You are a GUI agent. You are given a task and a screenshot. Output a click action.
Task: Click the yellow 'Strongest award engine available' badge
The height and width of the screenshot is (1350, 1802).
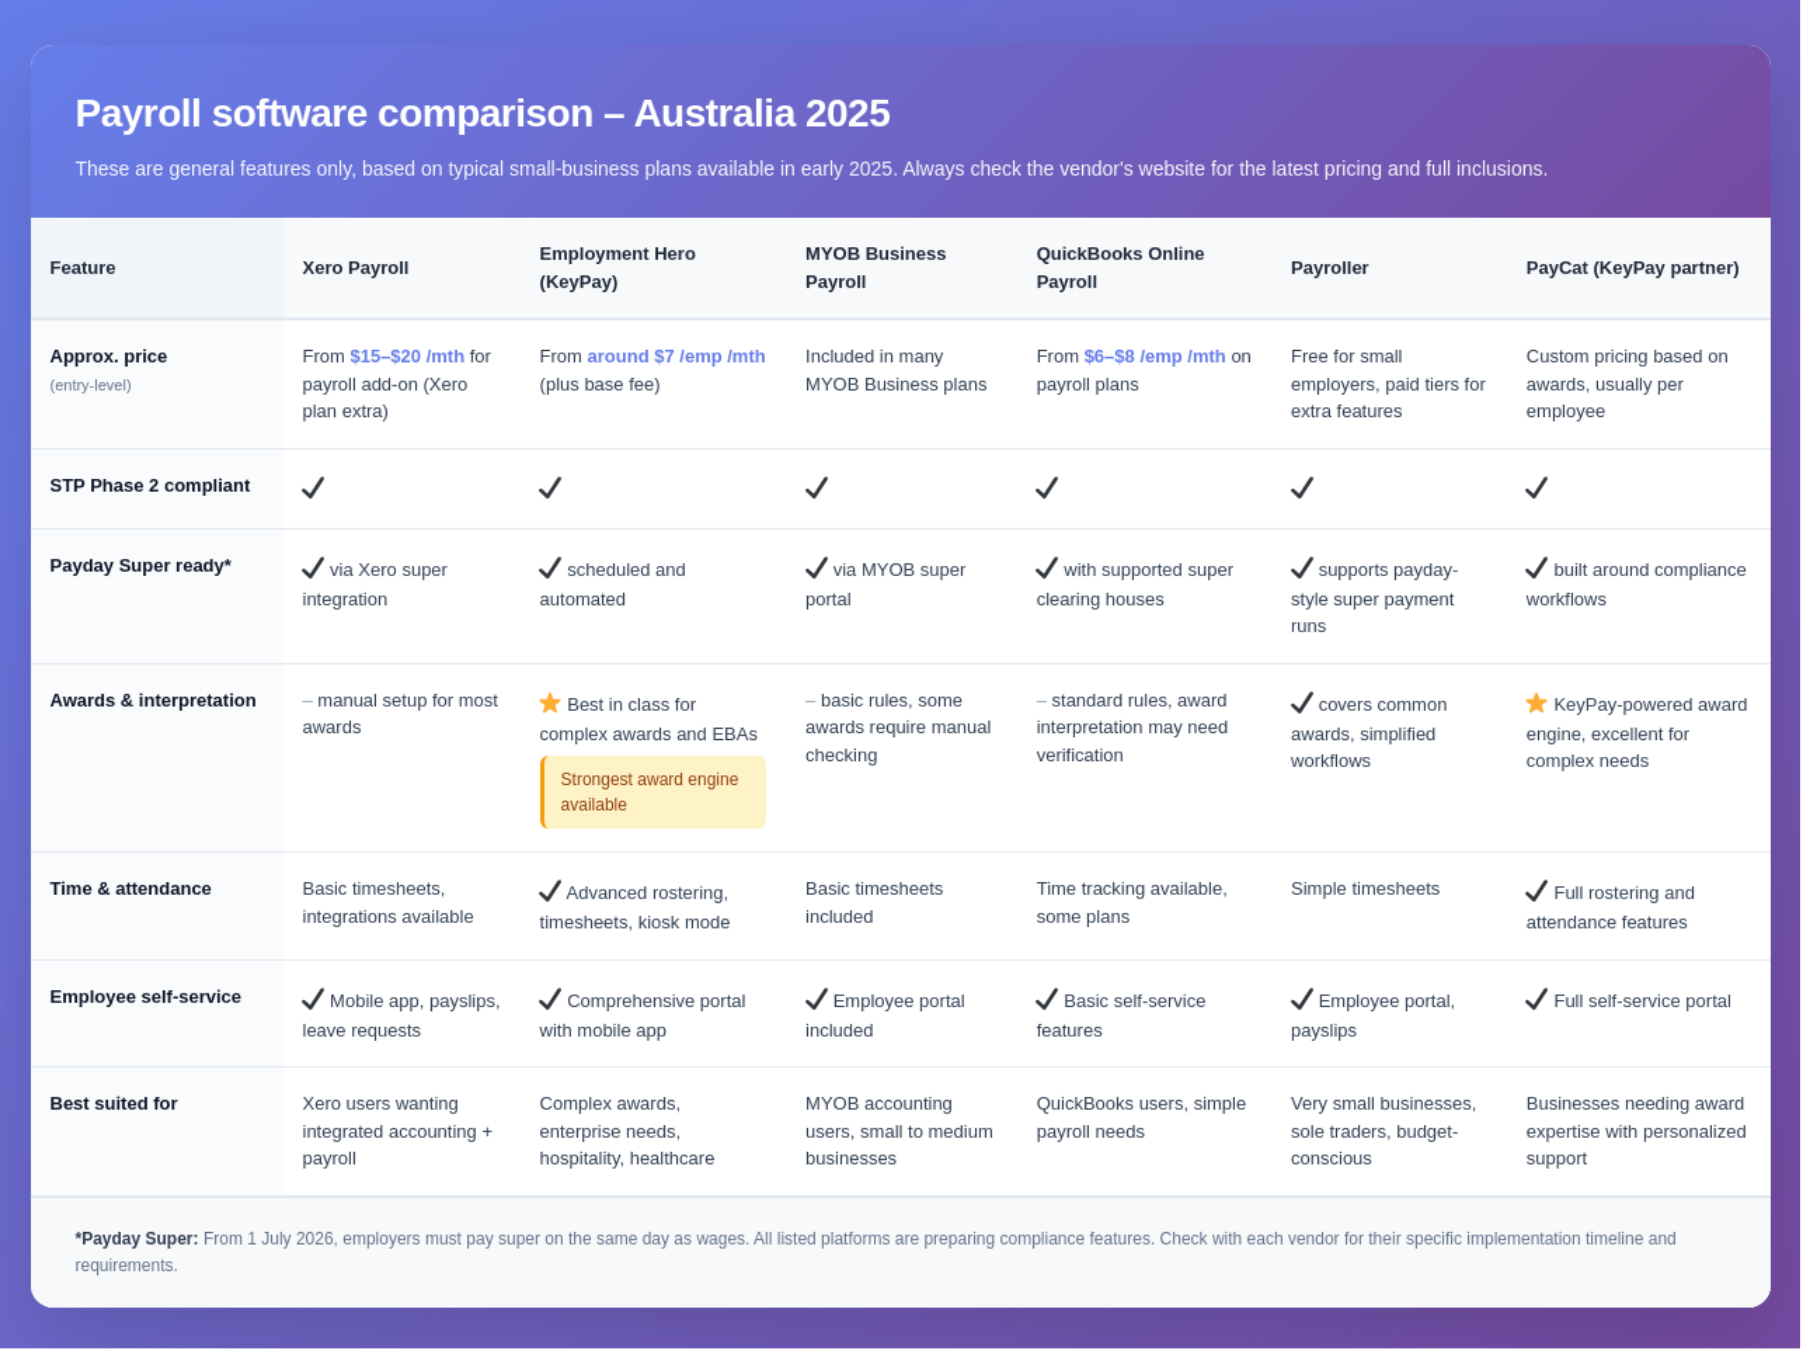[x=652, y=791]
